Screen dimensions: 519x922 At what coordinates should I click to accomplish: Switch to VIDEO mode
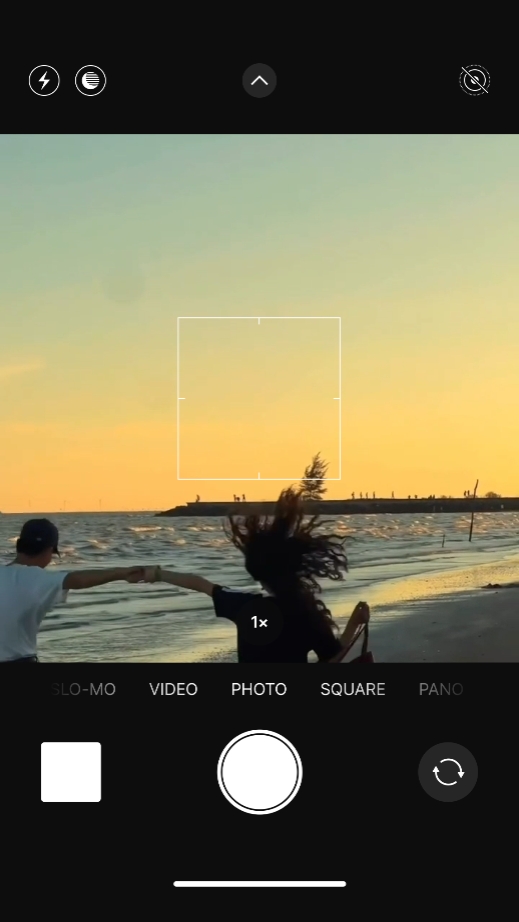click(173, 689)
